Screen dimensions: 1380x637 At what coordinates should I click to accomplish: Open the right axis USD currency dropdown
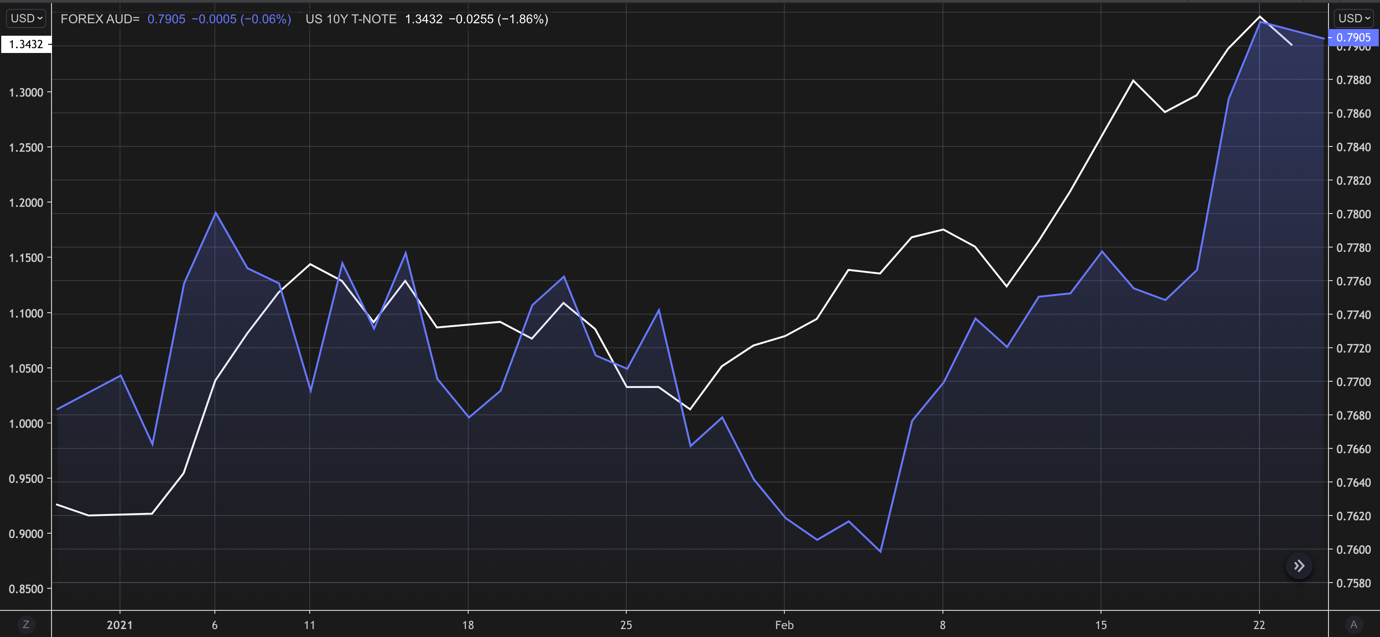[x=1354, y=18]
